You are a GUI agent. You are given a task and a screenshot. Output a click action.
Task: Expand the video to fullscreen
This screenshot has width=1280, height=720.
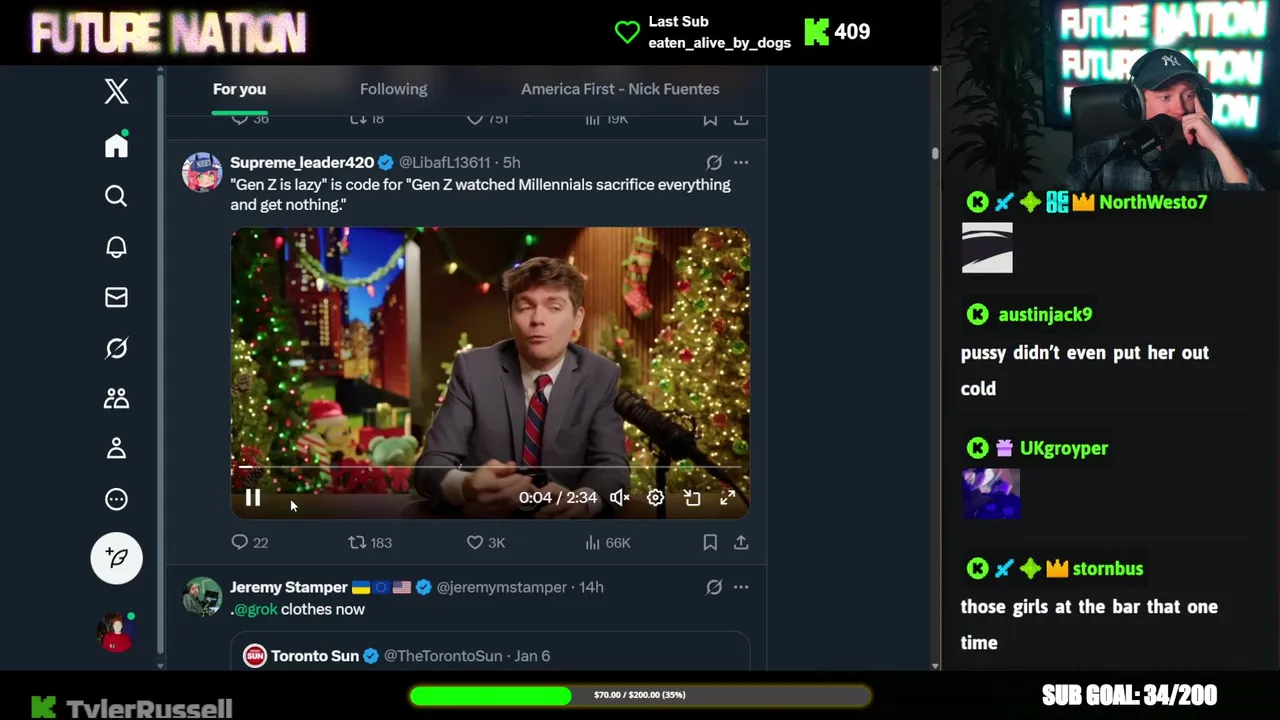(x=728, y=498)
